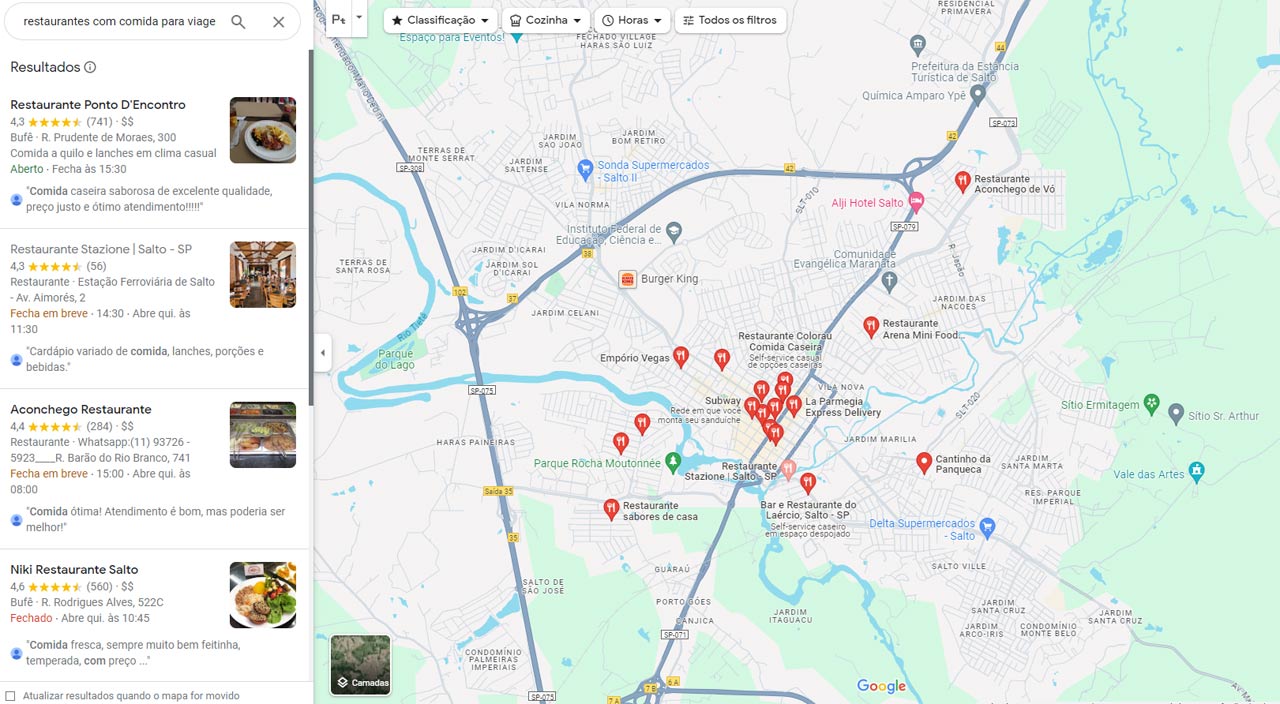Select the Restaurante sabores de casa pin

(611, 509)
